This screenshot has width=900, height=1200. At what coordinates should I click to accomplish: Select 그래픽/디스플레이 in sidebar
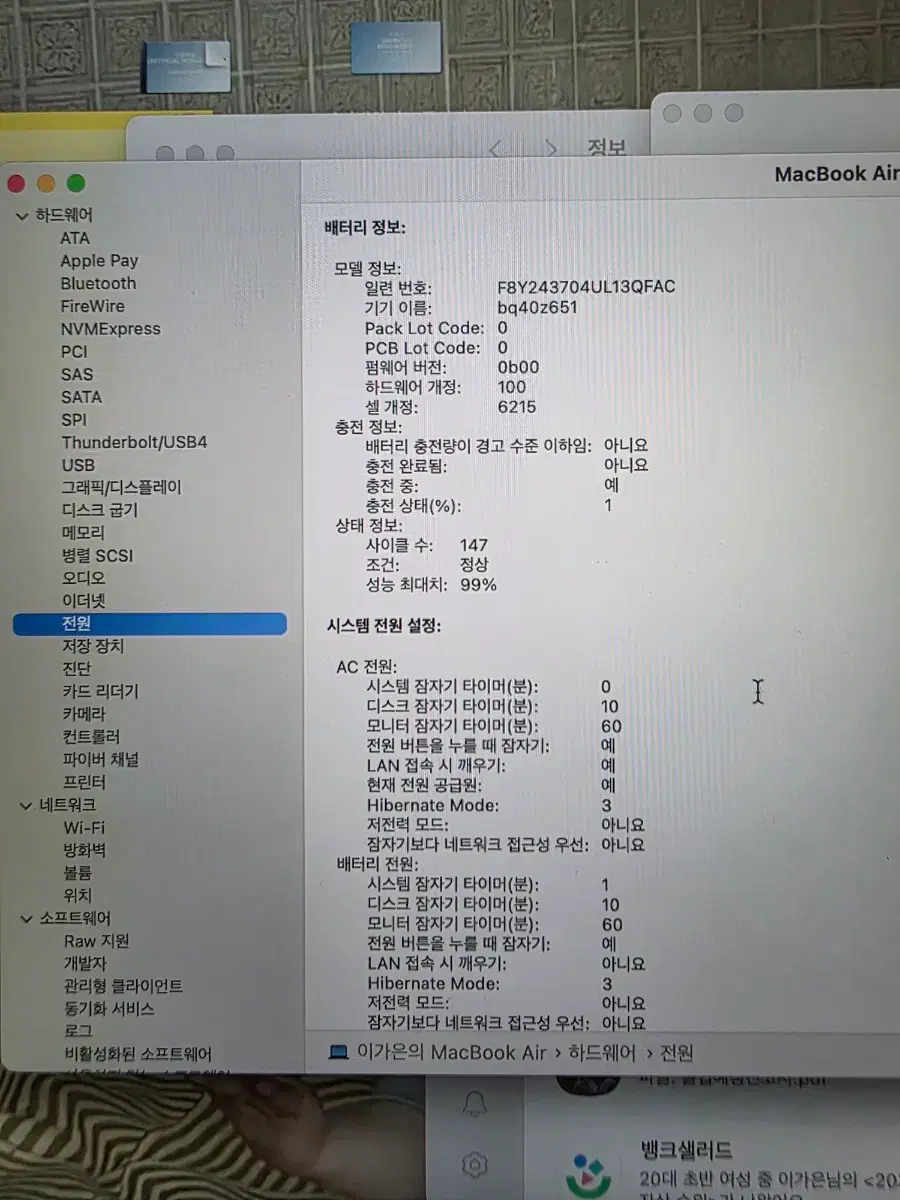121,488
